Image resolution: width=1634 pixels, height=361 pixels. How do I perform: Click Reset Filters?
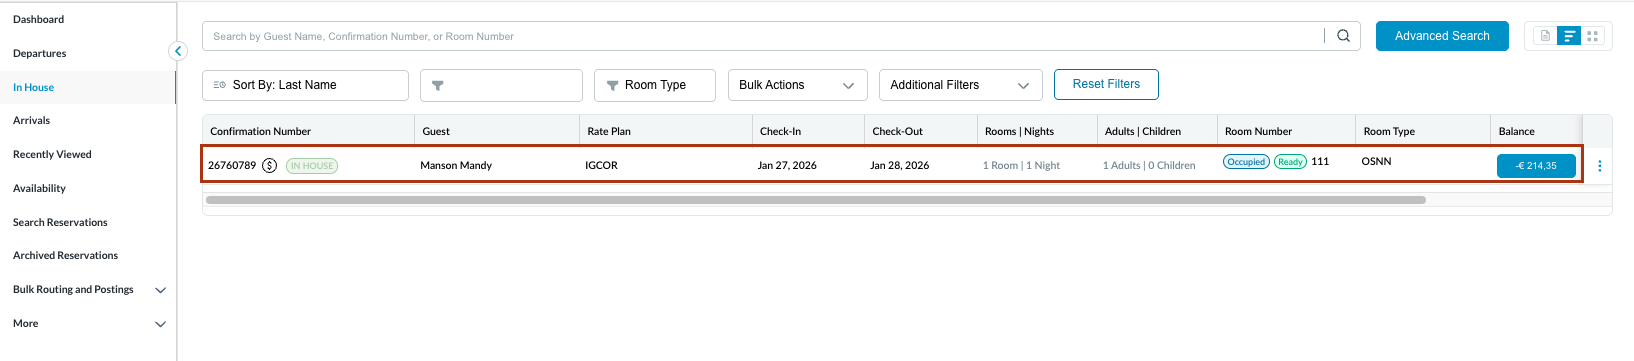[1106, 84]
